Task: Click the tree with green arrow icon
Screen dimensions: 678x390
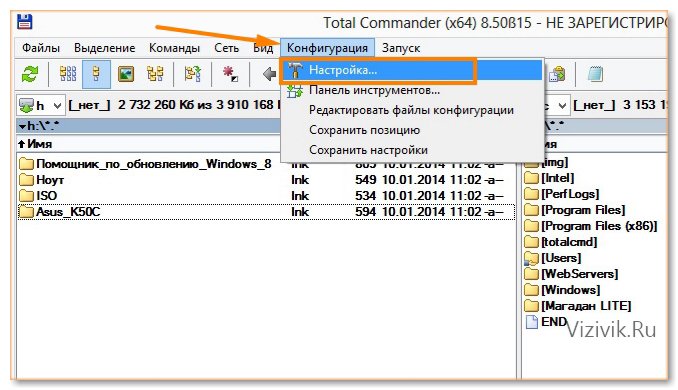Action: [192, 74]
